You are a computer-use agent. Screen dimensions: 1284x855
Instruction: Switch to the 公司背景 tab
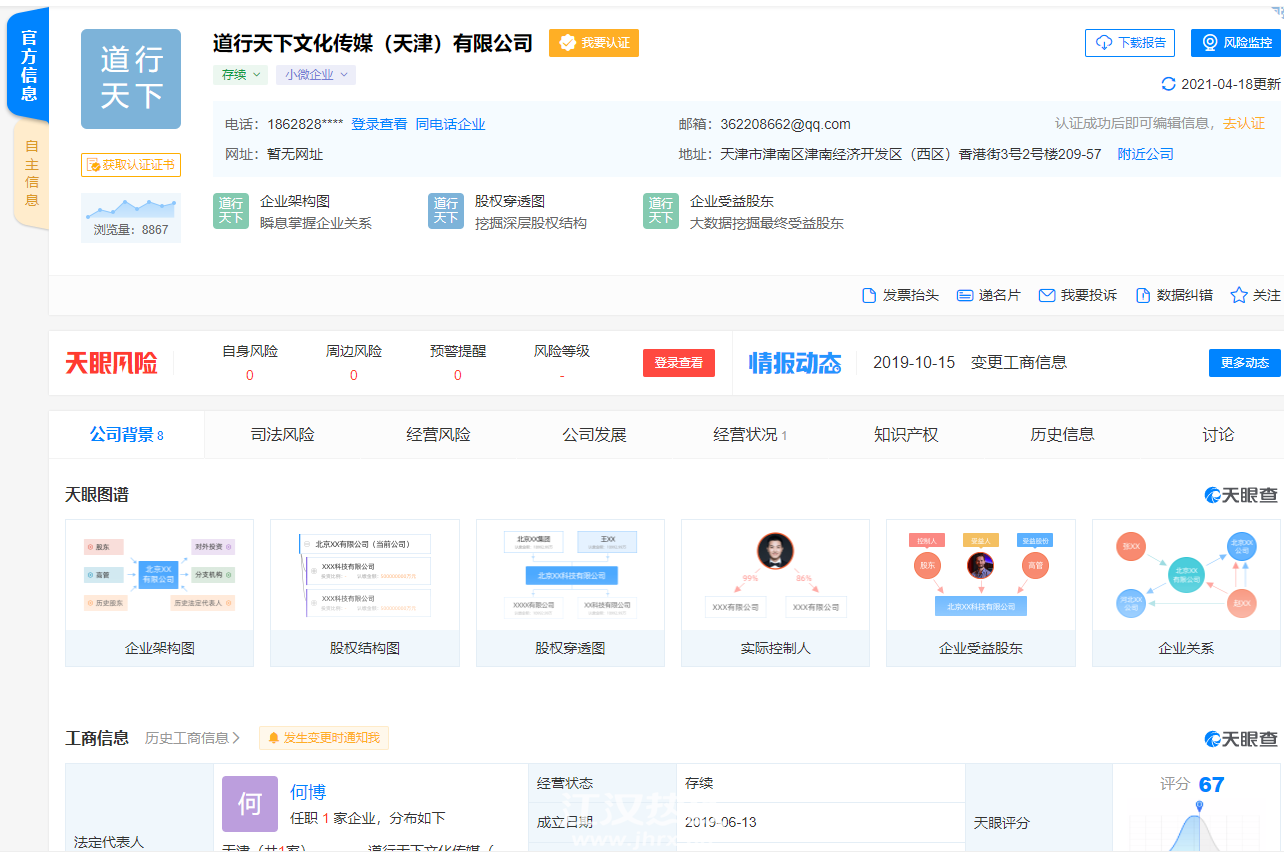[126, 435]
